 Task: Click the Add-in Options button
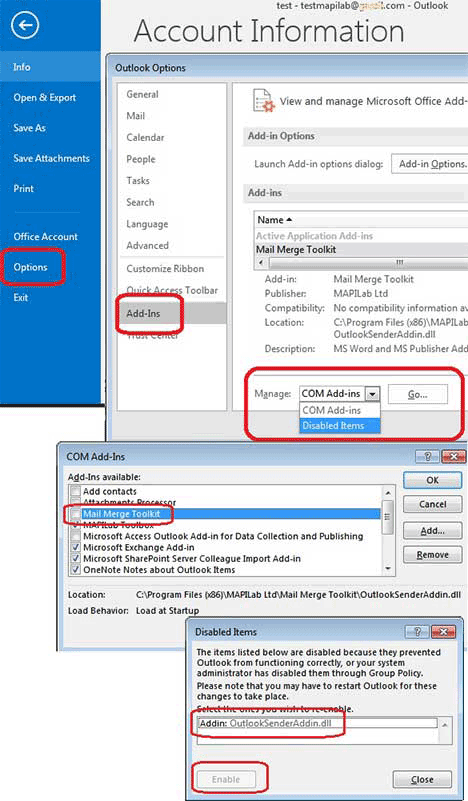pyautogui.click(x=430, y=164)
